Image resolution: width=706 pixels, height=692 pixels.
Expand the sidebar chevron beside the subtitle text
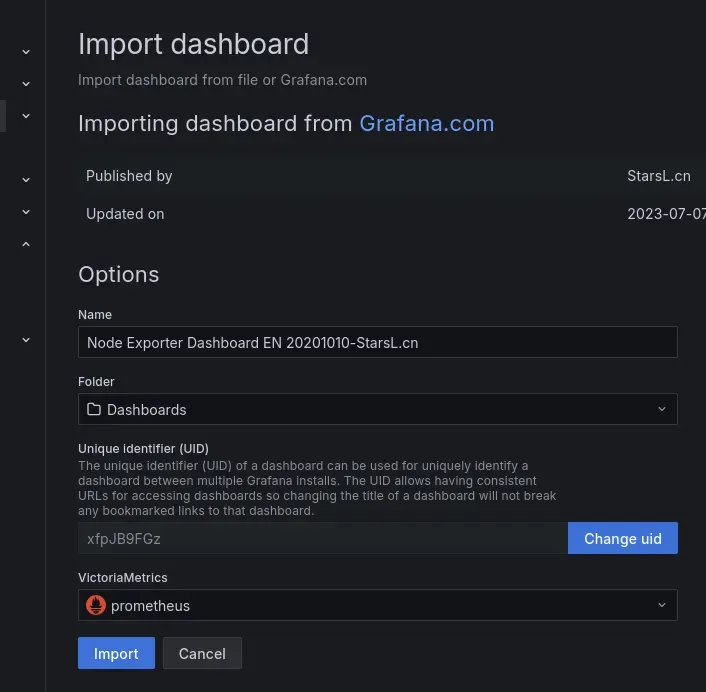pos(26,84)
